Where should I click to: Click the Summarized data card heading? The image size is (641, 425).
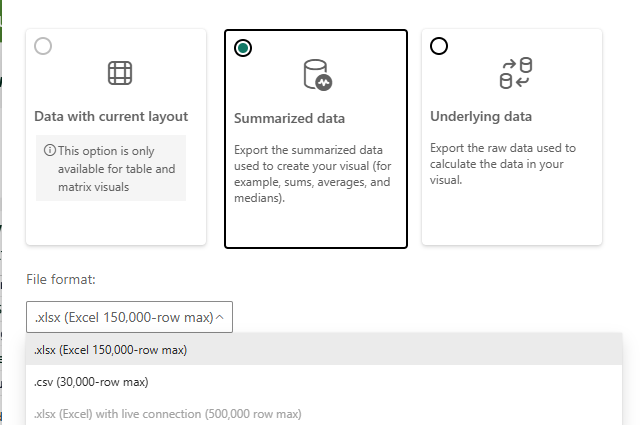click(x=289, y=119)
